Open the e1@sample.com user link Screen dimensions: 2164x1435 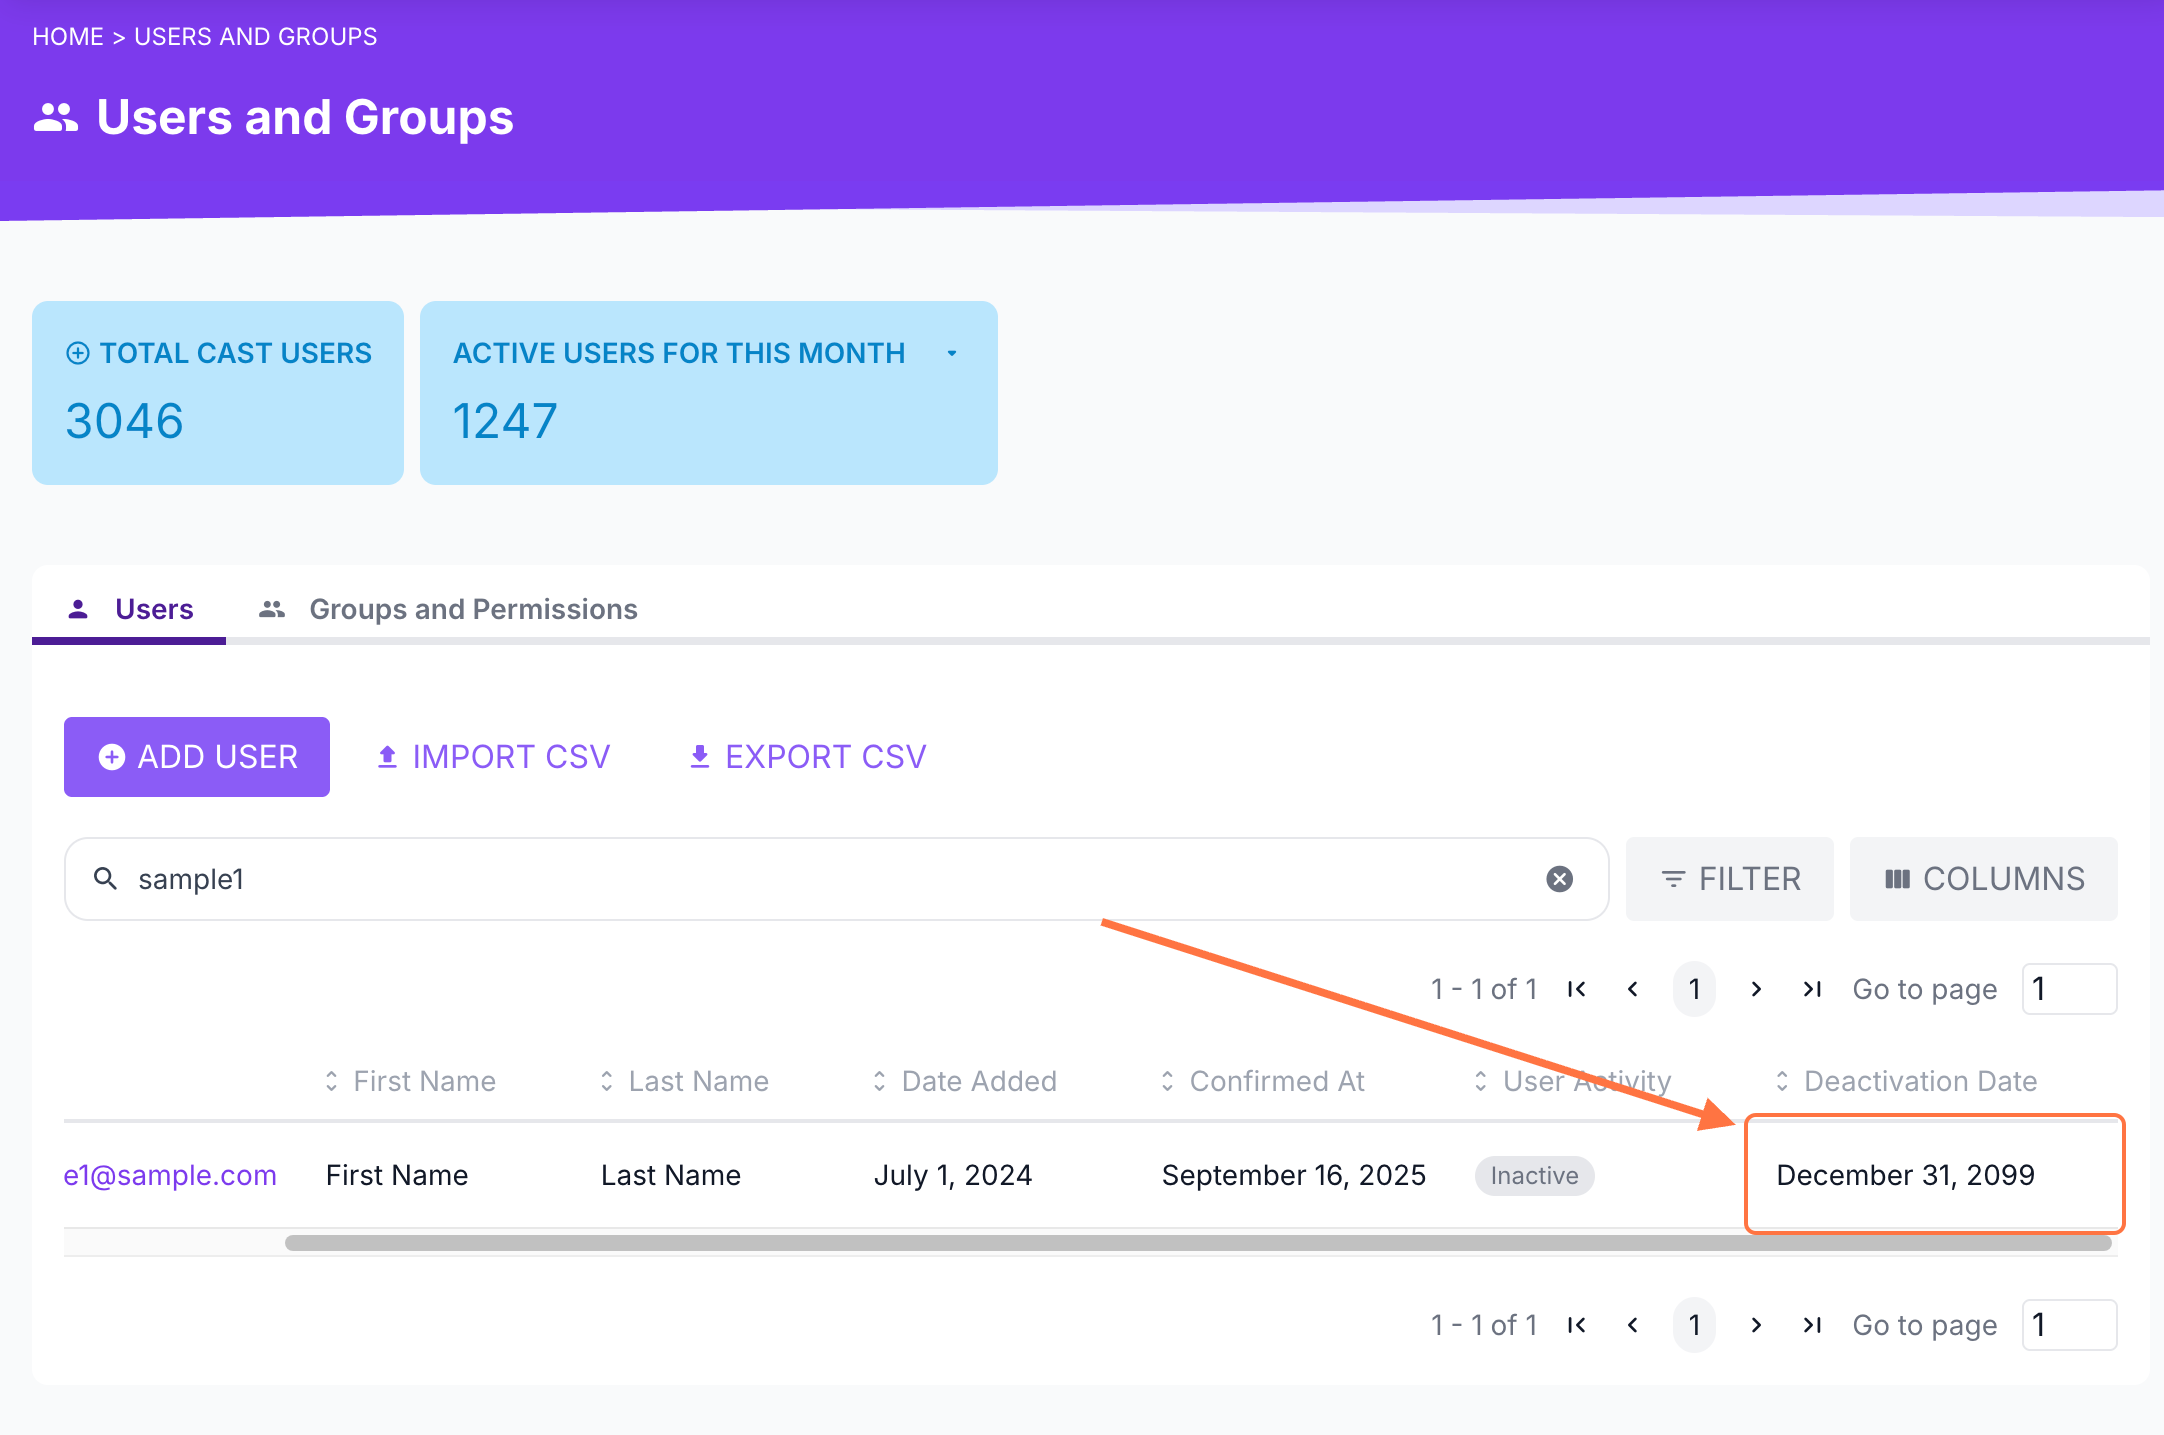tap(170, 1175)
